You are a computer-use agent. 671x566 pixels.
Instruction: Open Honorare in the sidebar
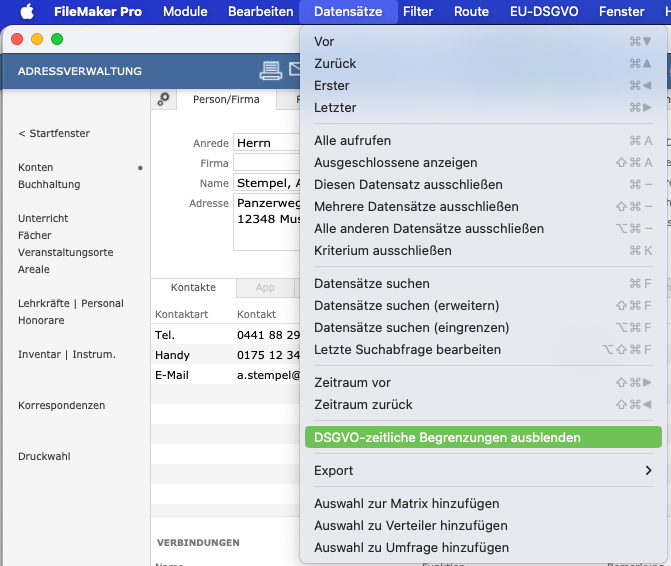(x=41, y=320)
